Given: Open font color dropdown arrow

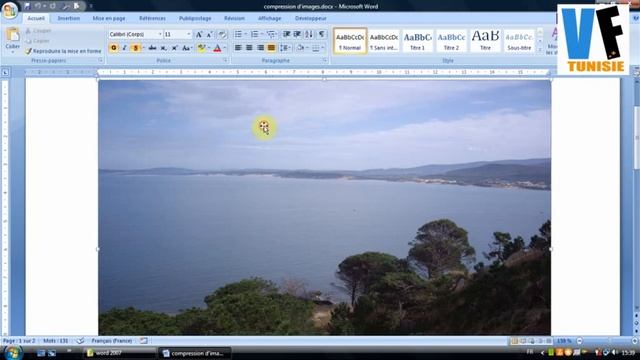Looking at the screenshot, I should tap(225, 48).
